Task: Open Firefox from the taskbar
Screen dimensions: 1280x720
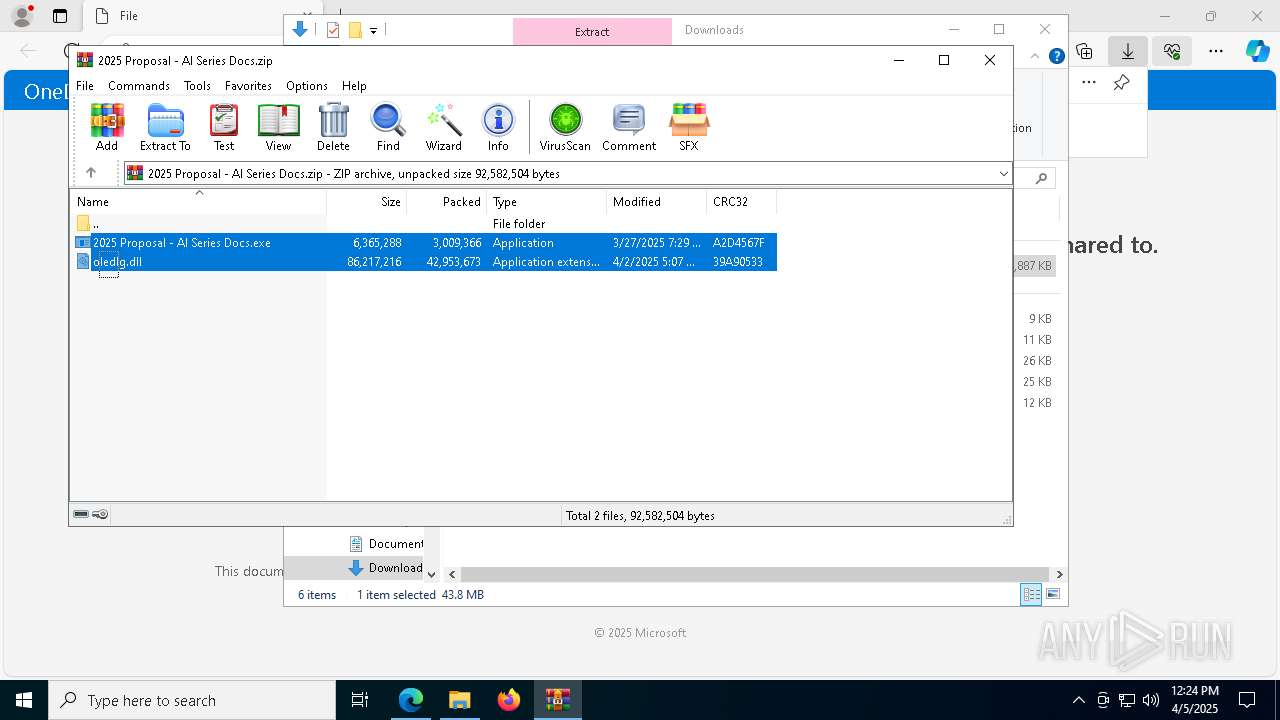Action: click(509, 700)
